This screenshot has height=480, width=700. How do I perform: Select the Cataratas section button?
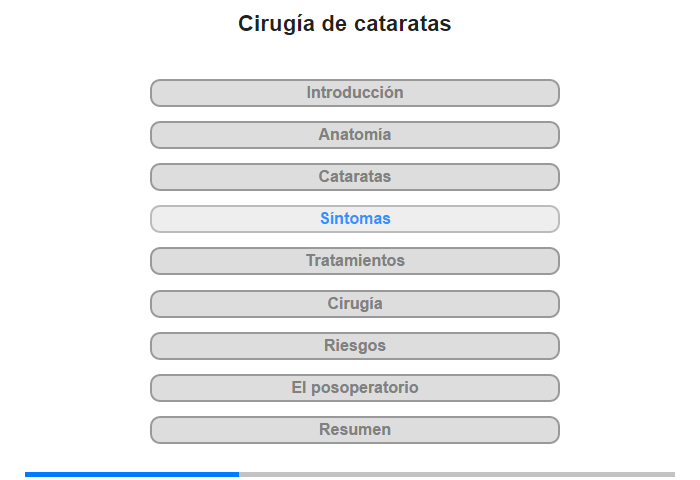click(x=354, y=177)
